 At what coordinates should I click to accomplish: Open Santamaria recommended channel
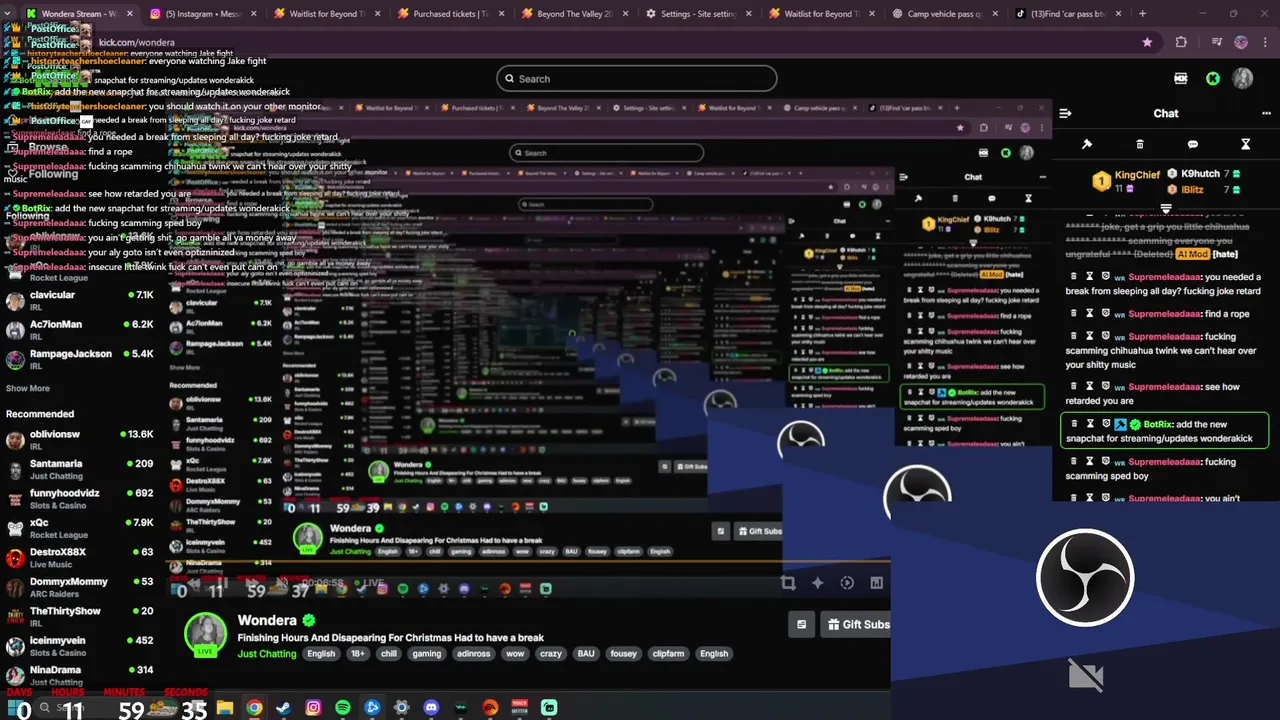[80, 469]
